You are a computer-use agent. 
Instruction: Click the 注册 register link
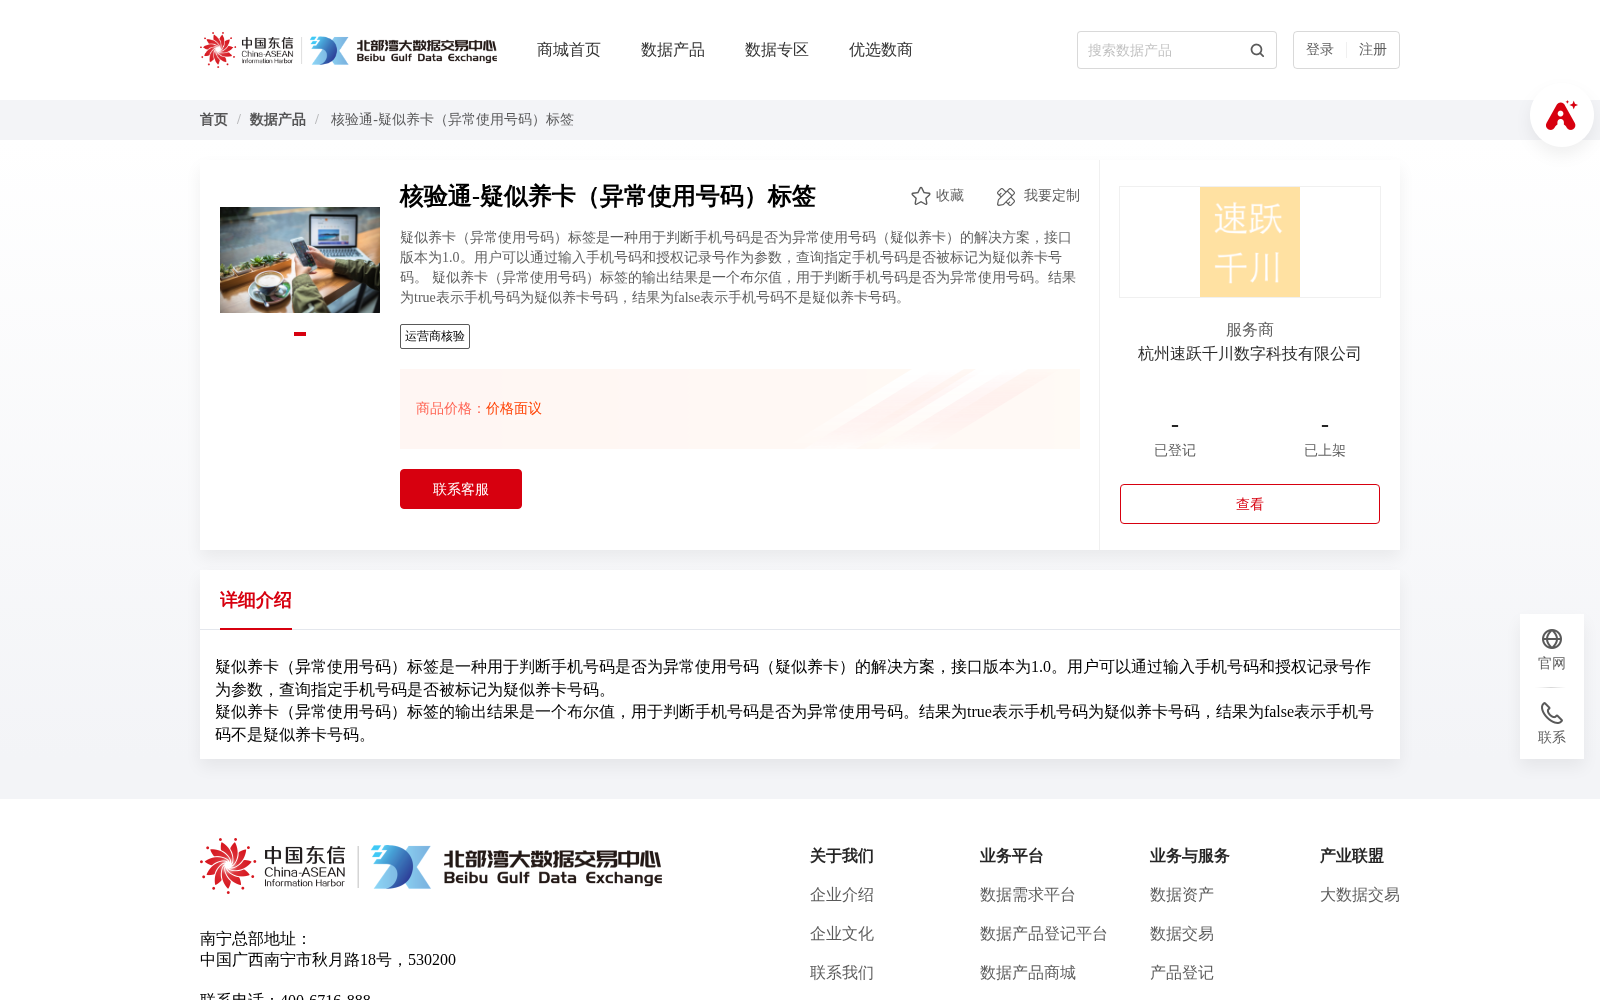pos(1373,50)
